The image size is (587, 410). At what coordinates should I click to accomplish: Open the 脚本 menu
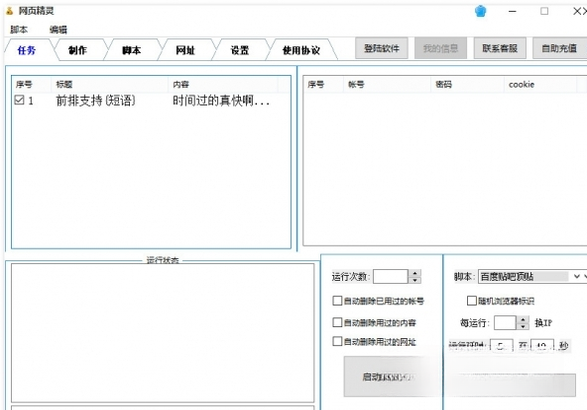[19, 30]
